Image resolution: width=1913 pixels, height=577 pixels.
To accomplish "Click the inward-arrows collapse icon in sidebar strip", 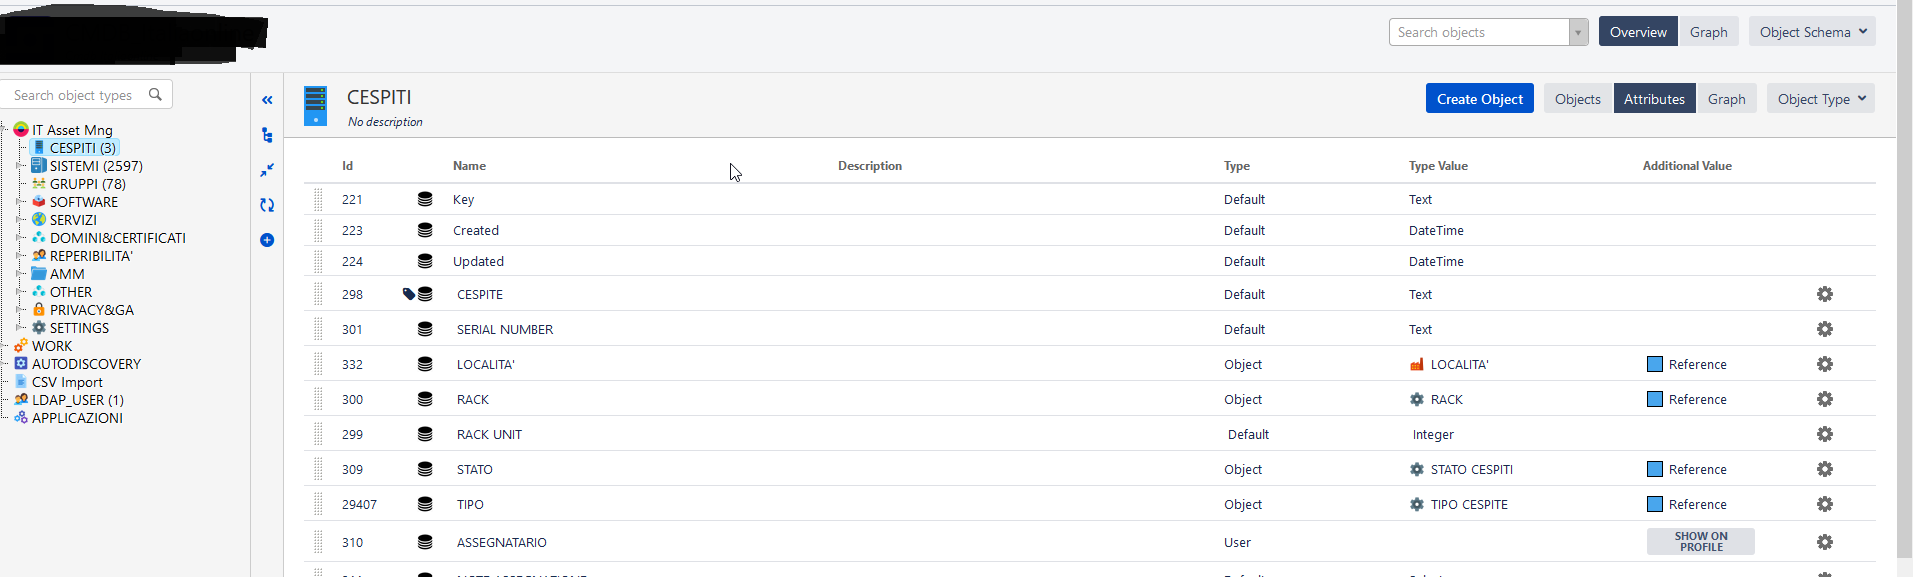I will [x=267, y=170].
